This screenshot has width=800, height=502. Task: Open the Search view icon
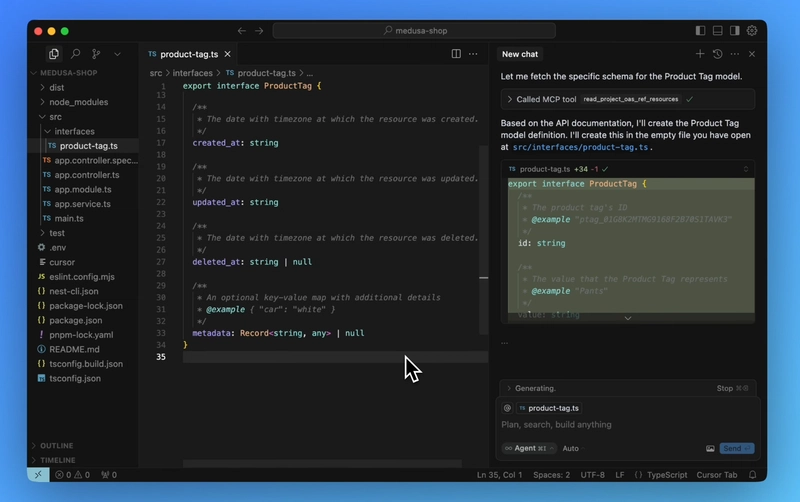pos(76,54)
